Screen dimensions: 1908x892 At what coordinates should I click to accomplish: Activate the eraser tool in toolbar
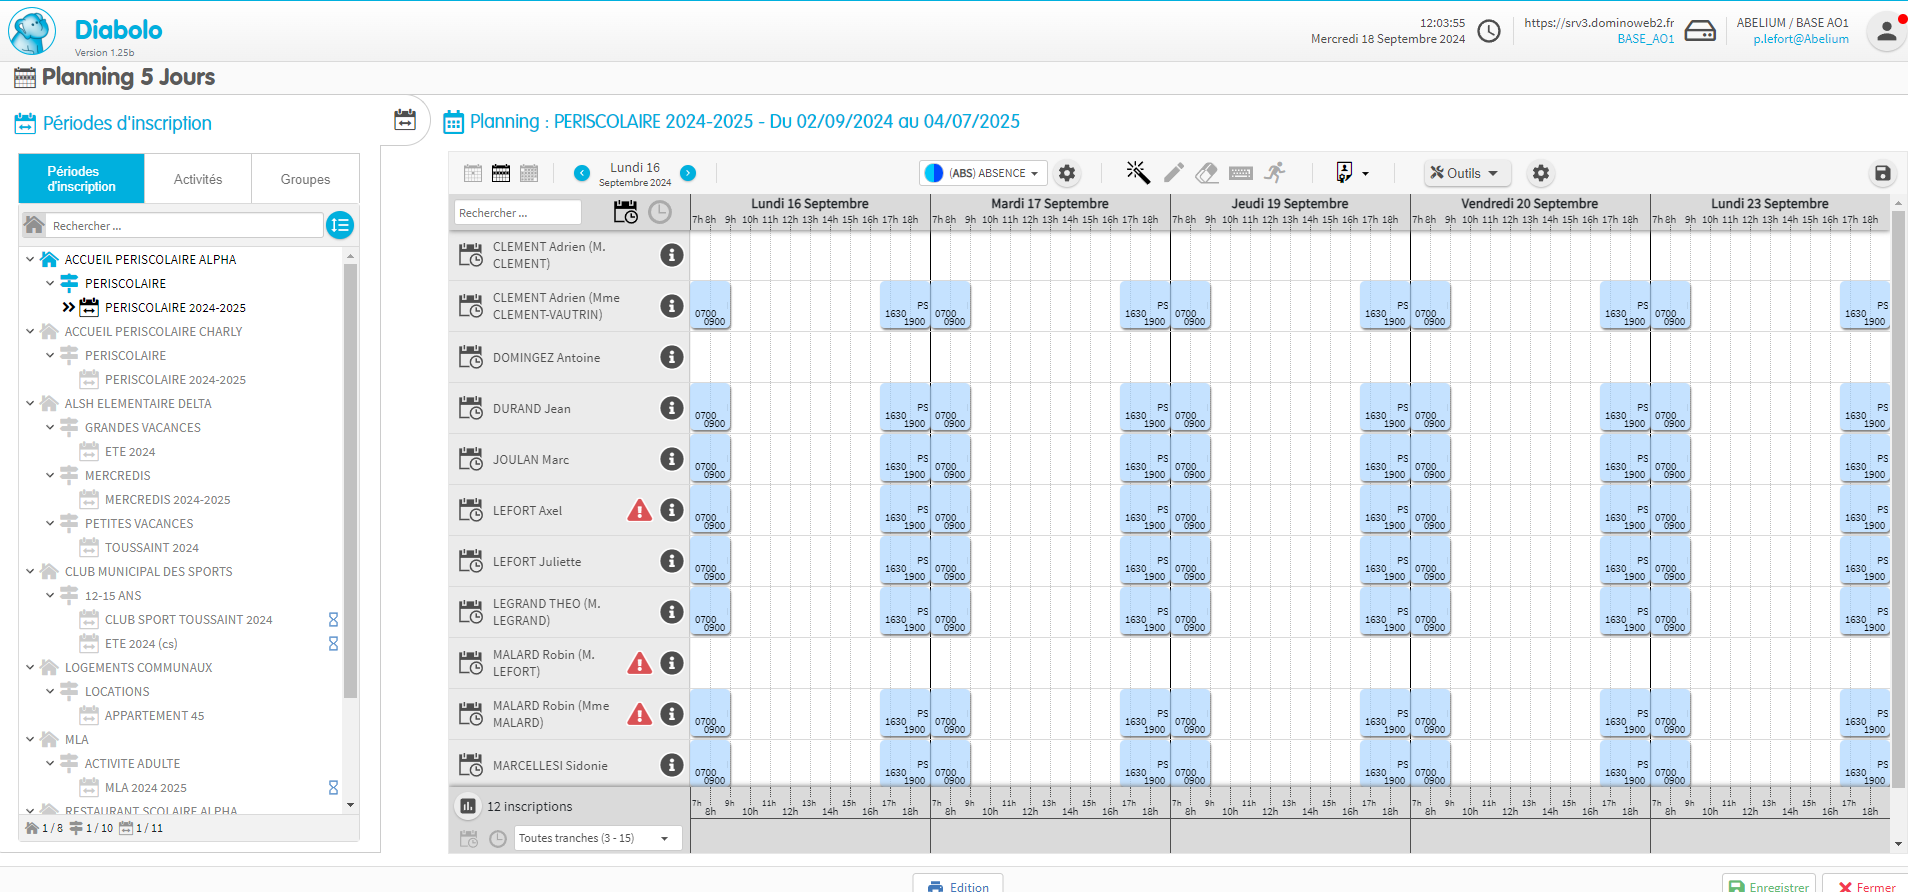pos(1207,173)
